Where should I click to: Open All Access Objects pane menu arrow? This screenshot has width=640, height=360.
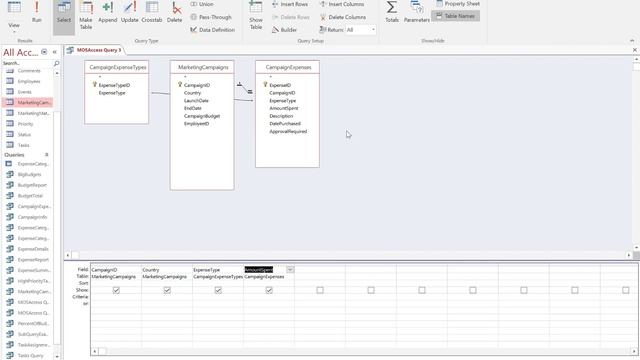[x=44, y=52]
